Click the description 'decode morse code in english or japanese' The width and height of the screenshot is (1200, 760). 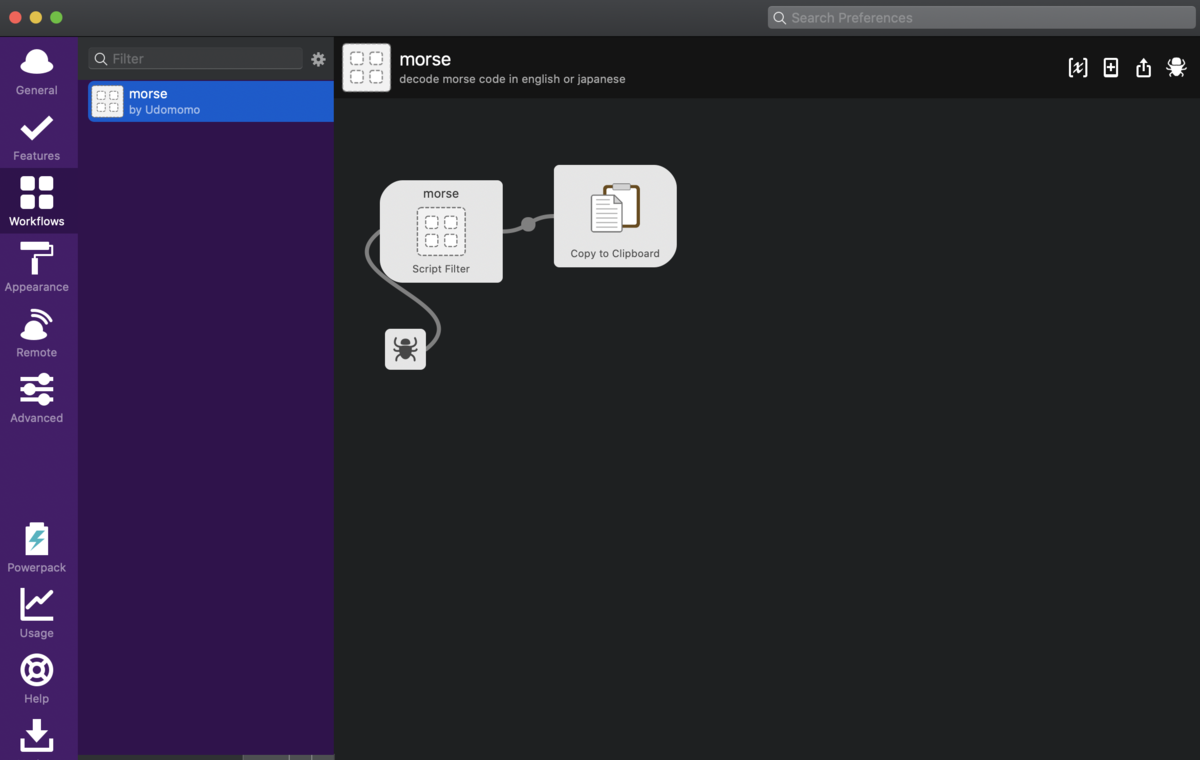pos(512,79)
